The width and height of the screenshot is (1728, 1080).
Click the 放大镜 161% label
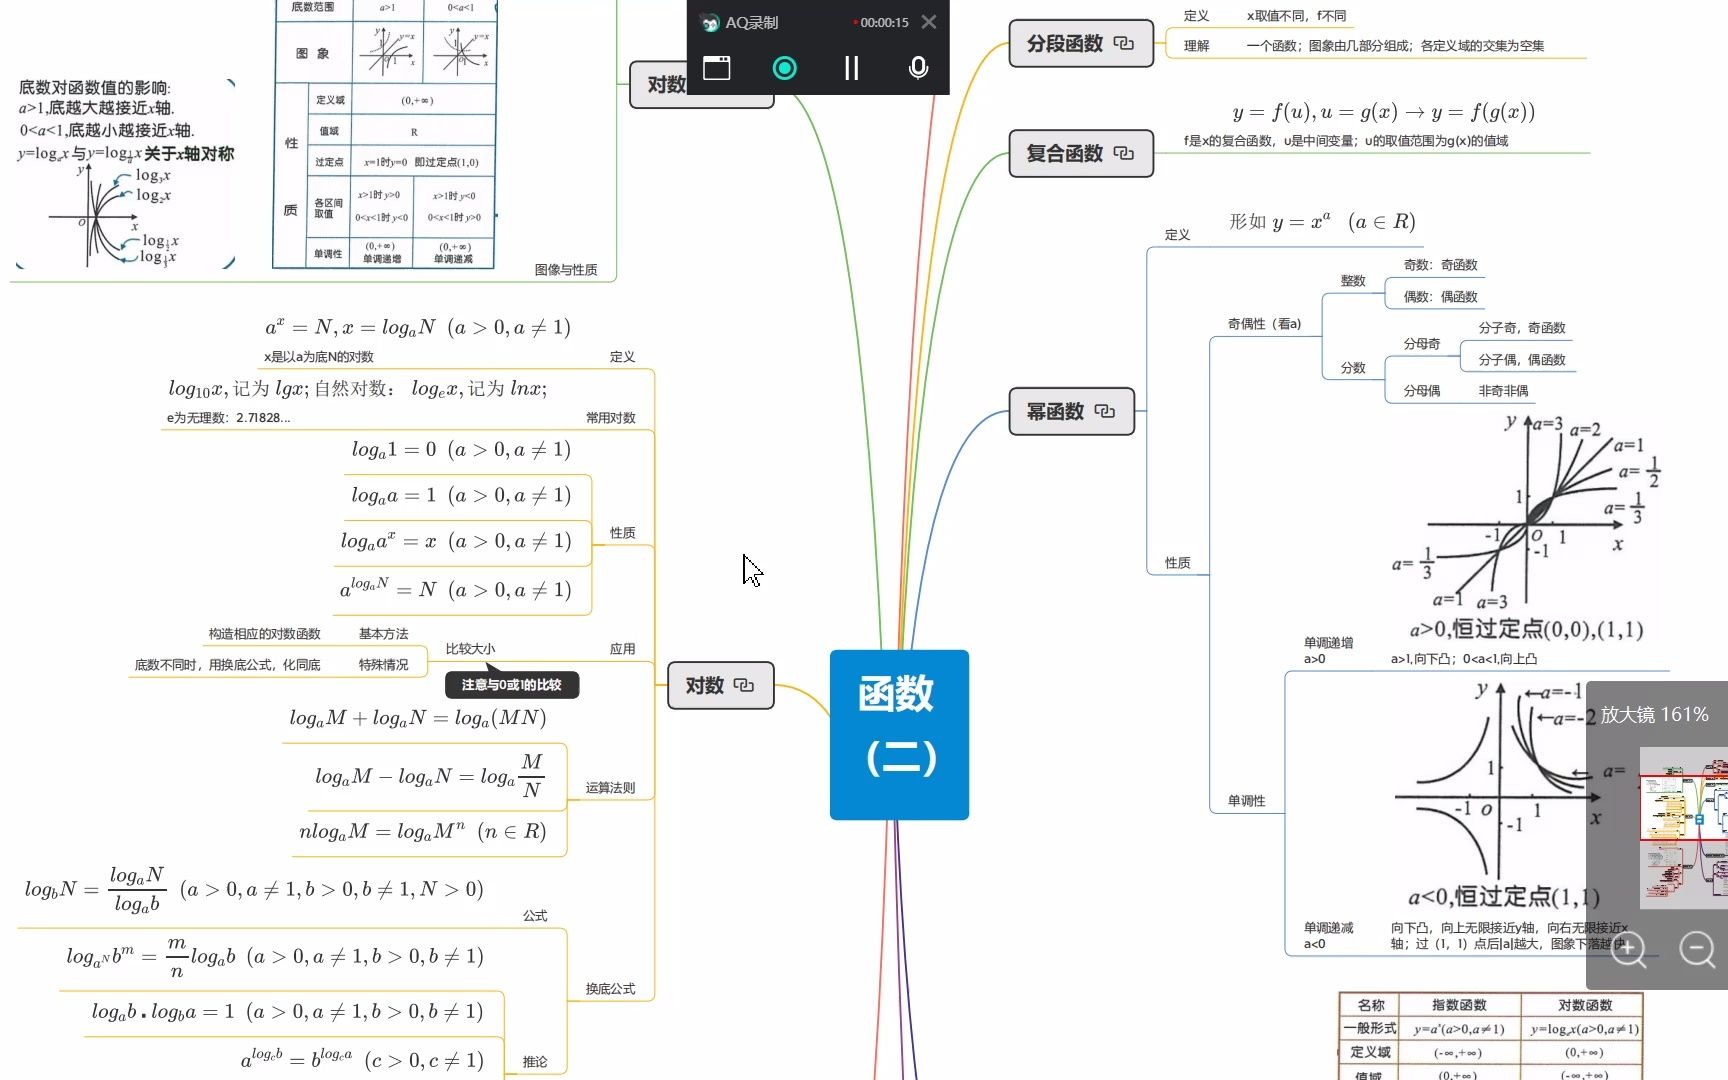click(x=1654, y=715)
